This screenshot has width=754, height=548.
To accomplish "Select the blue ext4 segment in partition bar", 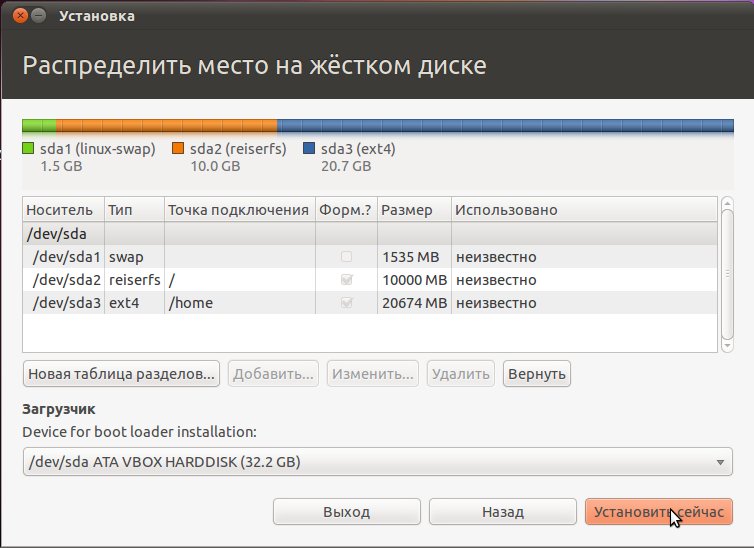I will coord(505,126).
